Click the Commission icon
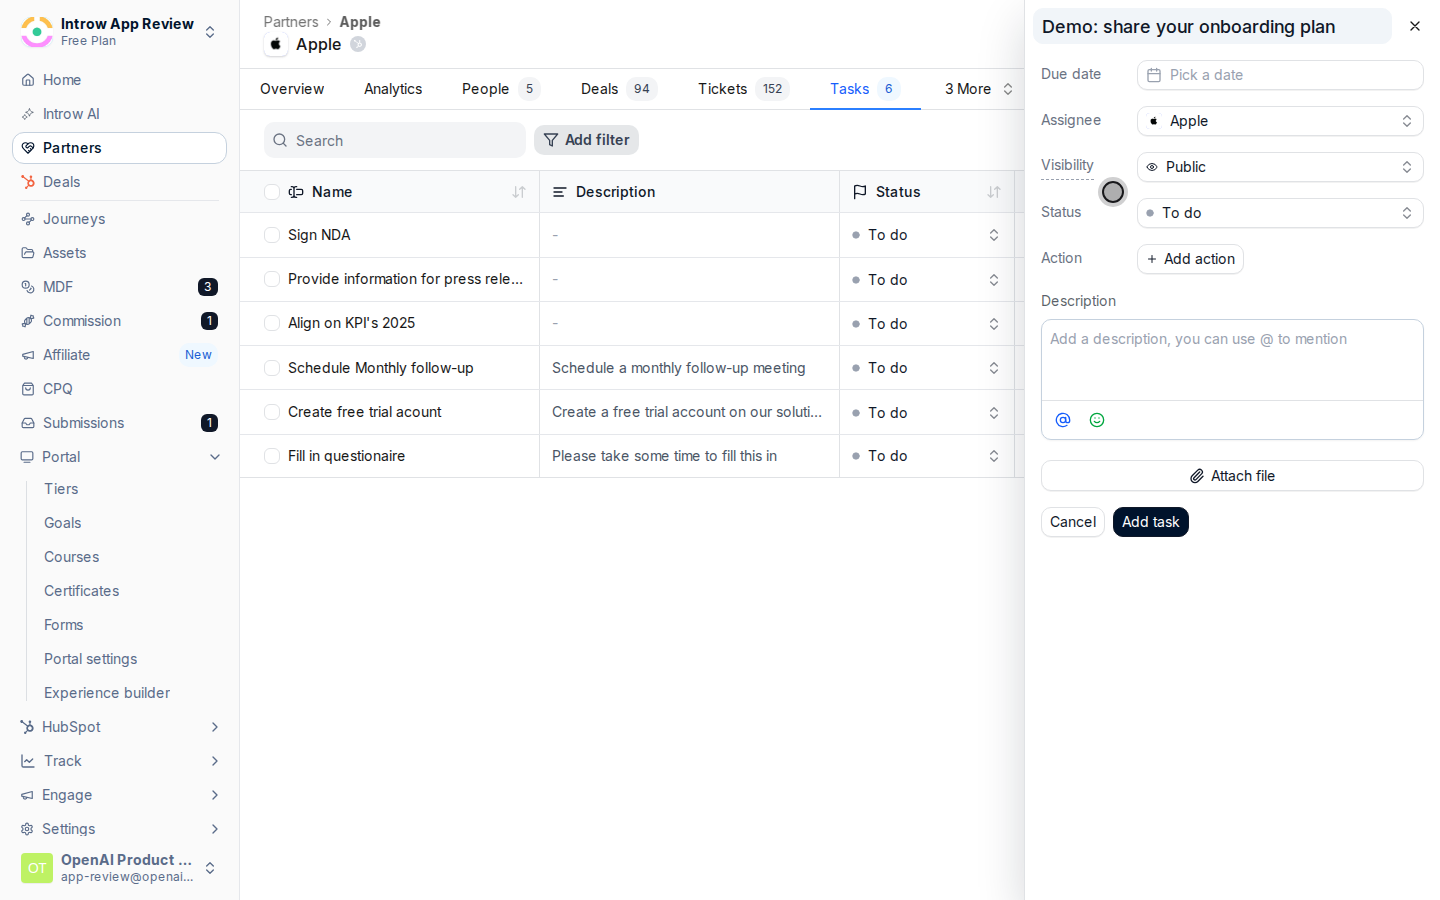The height and width of the screenshot is (900, 1440). coord(28,321)
